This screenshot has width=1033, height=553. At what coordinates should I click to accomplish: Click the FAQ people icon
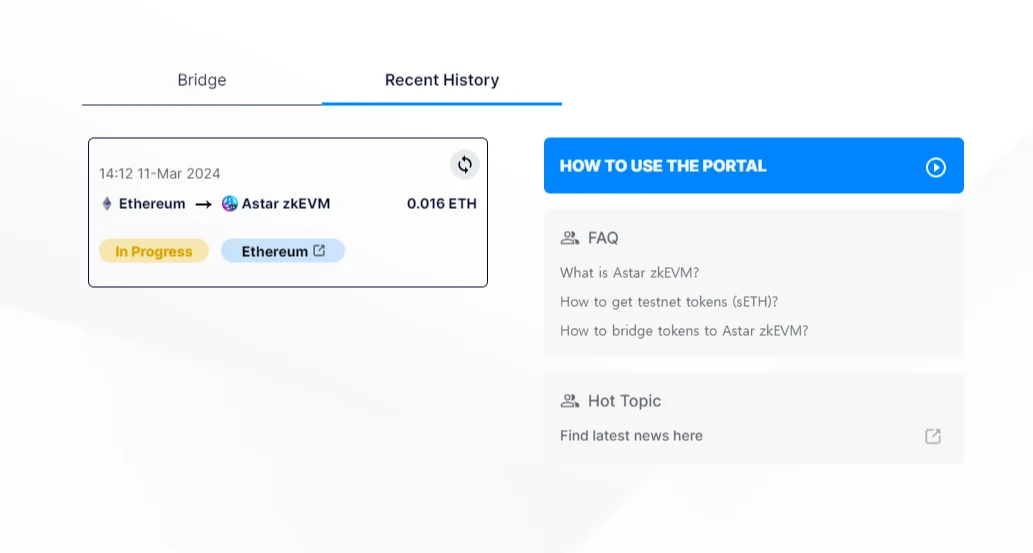point(569,238)
